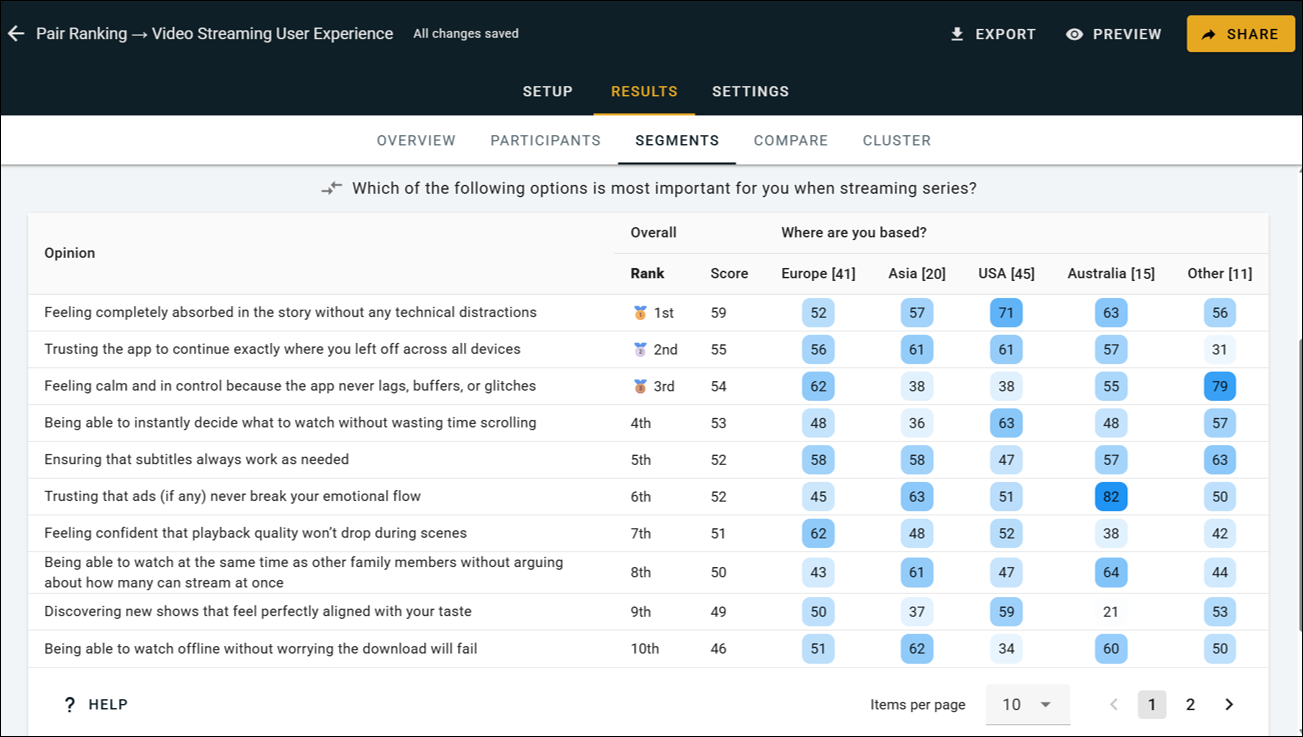Viewport: 1303px width, 737px height.
Task: Switch to the Settings tab
Action: (750, 91)
